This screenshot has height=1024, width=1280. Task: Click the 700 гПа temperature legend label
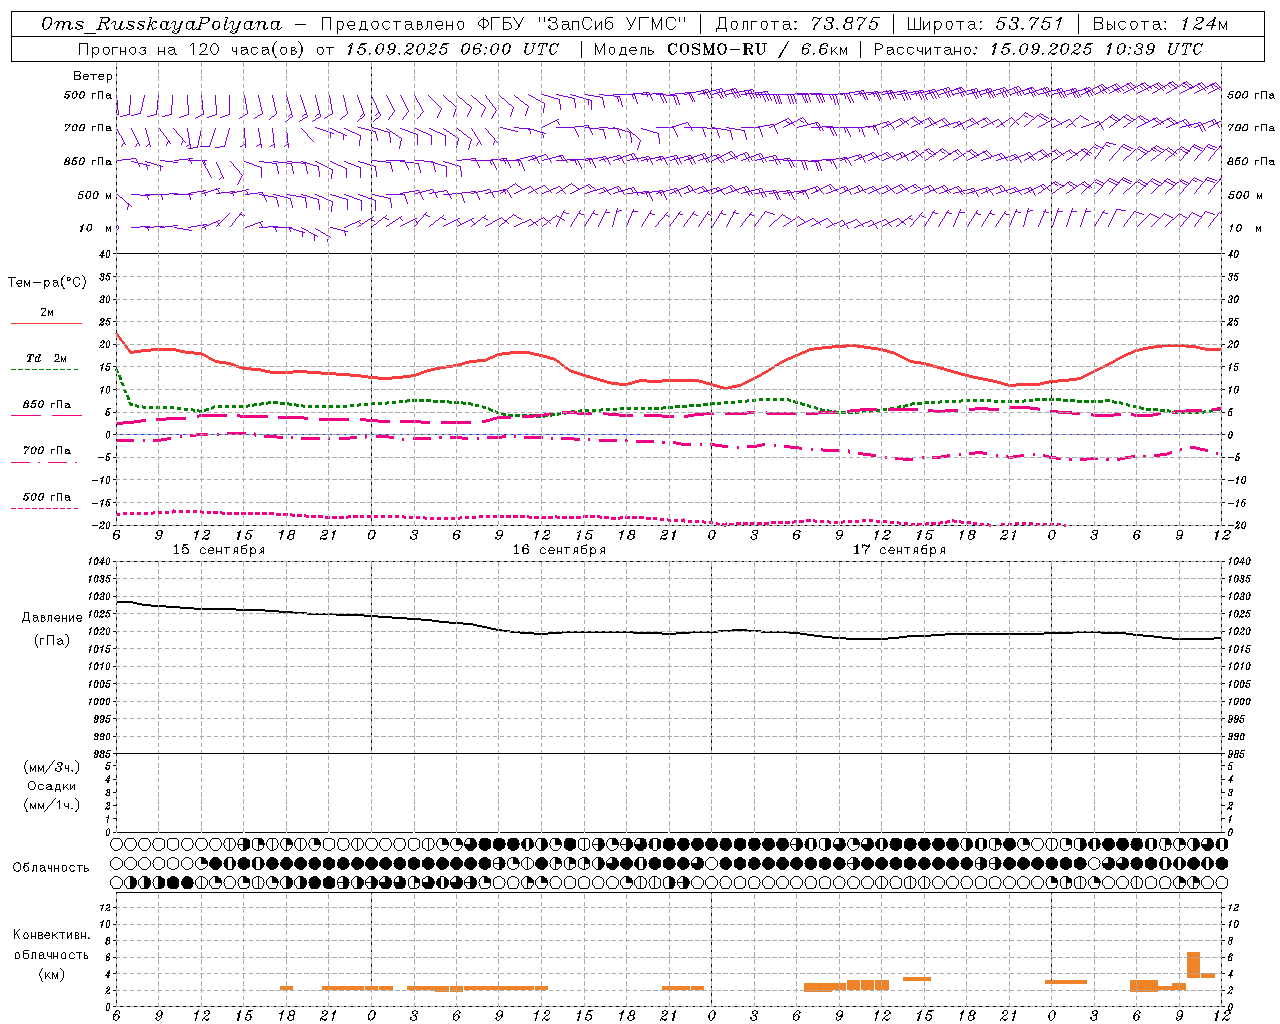(x=46, y=451)
